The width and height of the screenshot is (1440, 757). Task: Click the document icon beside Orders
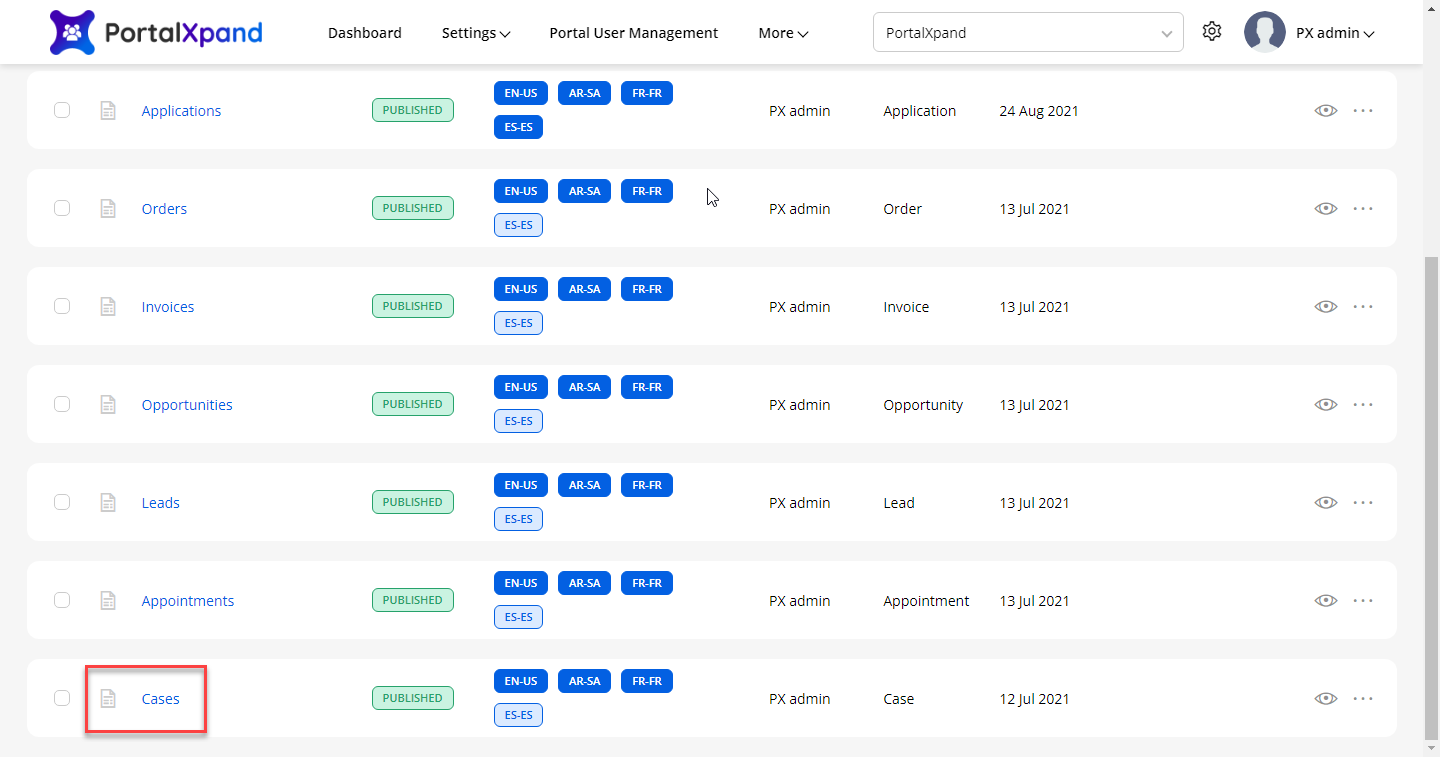[x=108, y=209]
